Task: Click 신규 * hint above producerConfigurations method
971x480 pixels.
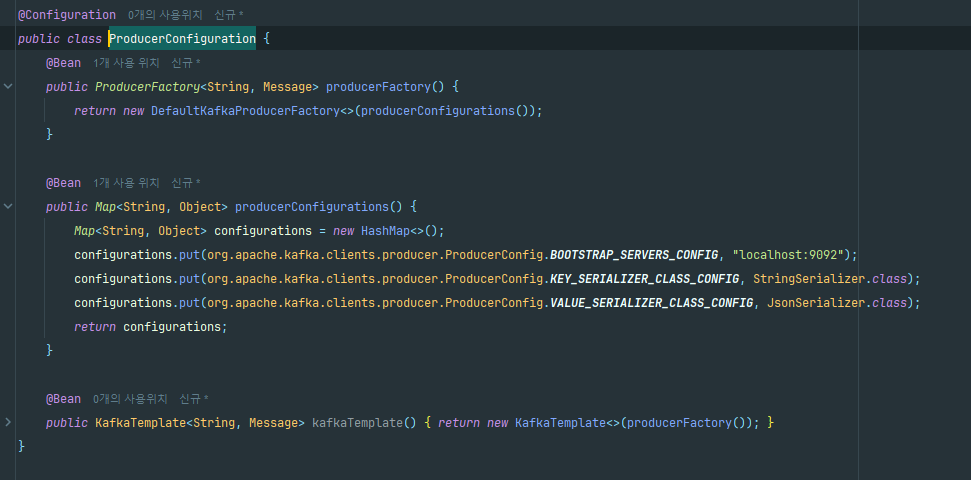Action: coord(186,183)
